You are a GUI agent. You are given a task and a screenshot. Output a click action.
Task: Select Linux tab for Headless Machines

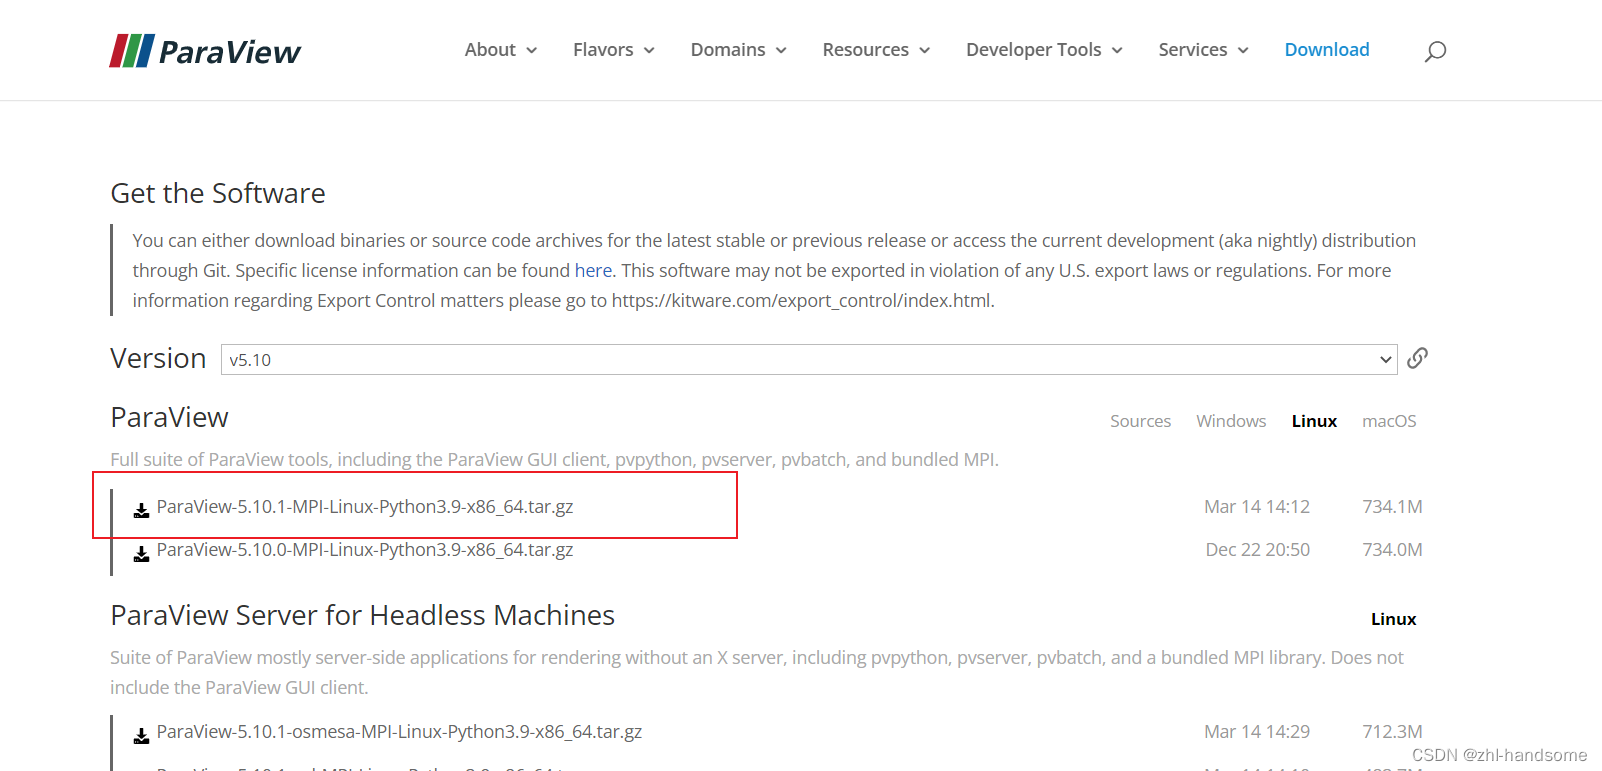point(1393,619)
